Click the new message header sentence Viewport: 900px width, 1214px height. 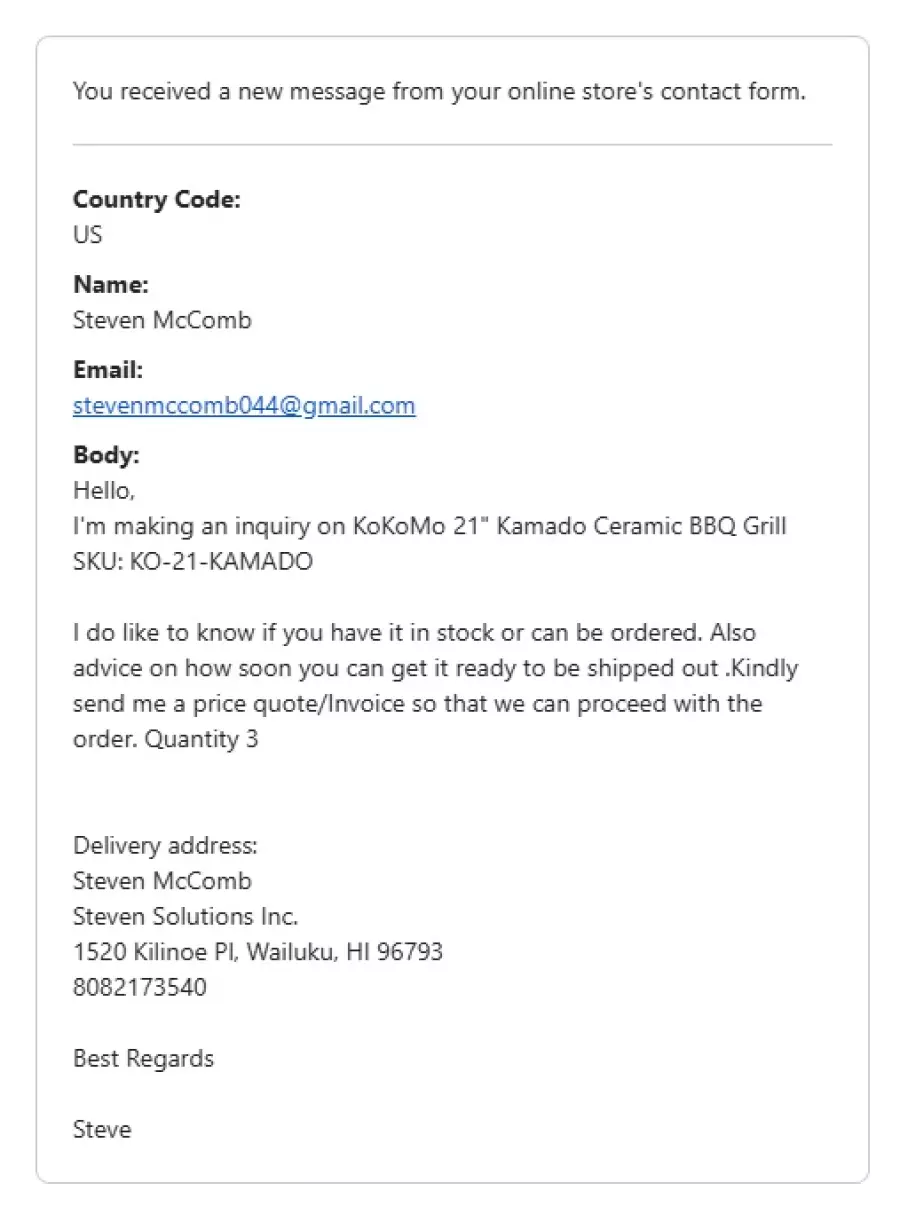439,92
